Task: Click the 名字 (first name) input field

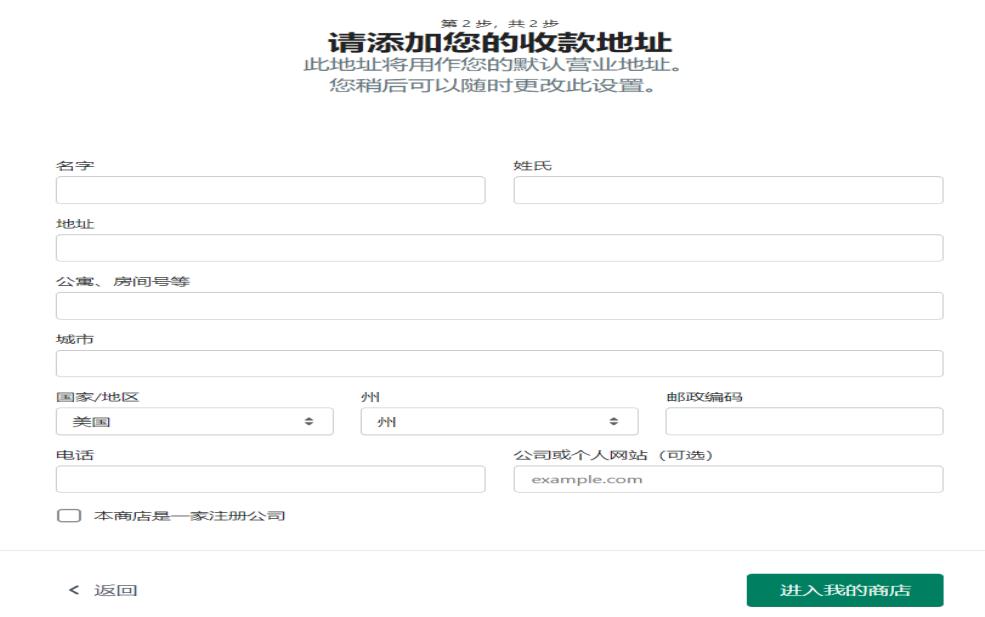Action: pos(270,190)
